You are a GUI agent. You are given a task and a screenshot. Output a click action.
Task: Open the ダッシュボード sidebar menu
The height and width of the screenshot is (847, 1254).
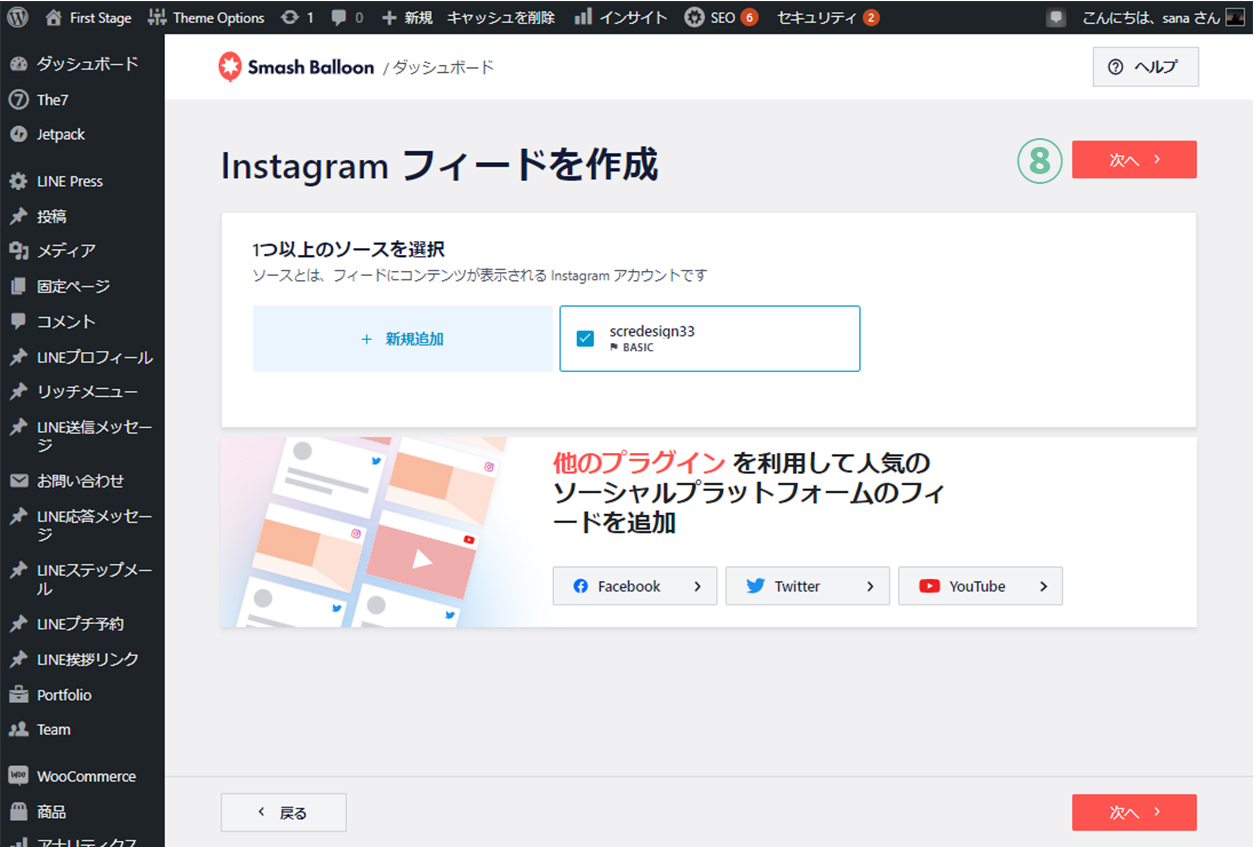click(x=87, y=64)
